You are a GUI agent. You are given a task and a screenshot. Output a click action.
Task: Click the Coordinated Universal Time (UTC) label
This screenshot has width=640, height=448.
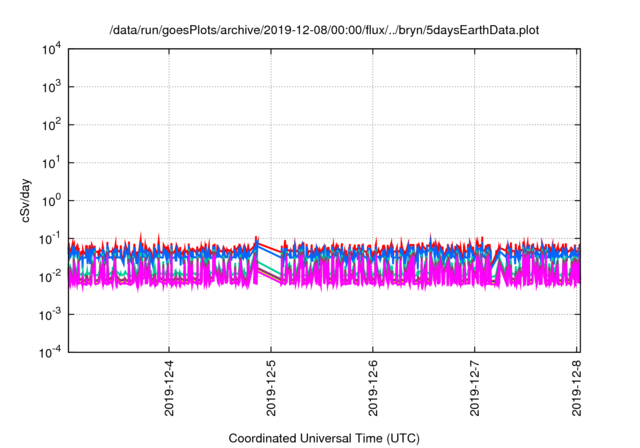(x=324, y=438)
